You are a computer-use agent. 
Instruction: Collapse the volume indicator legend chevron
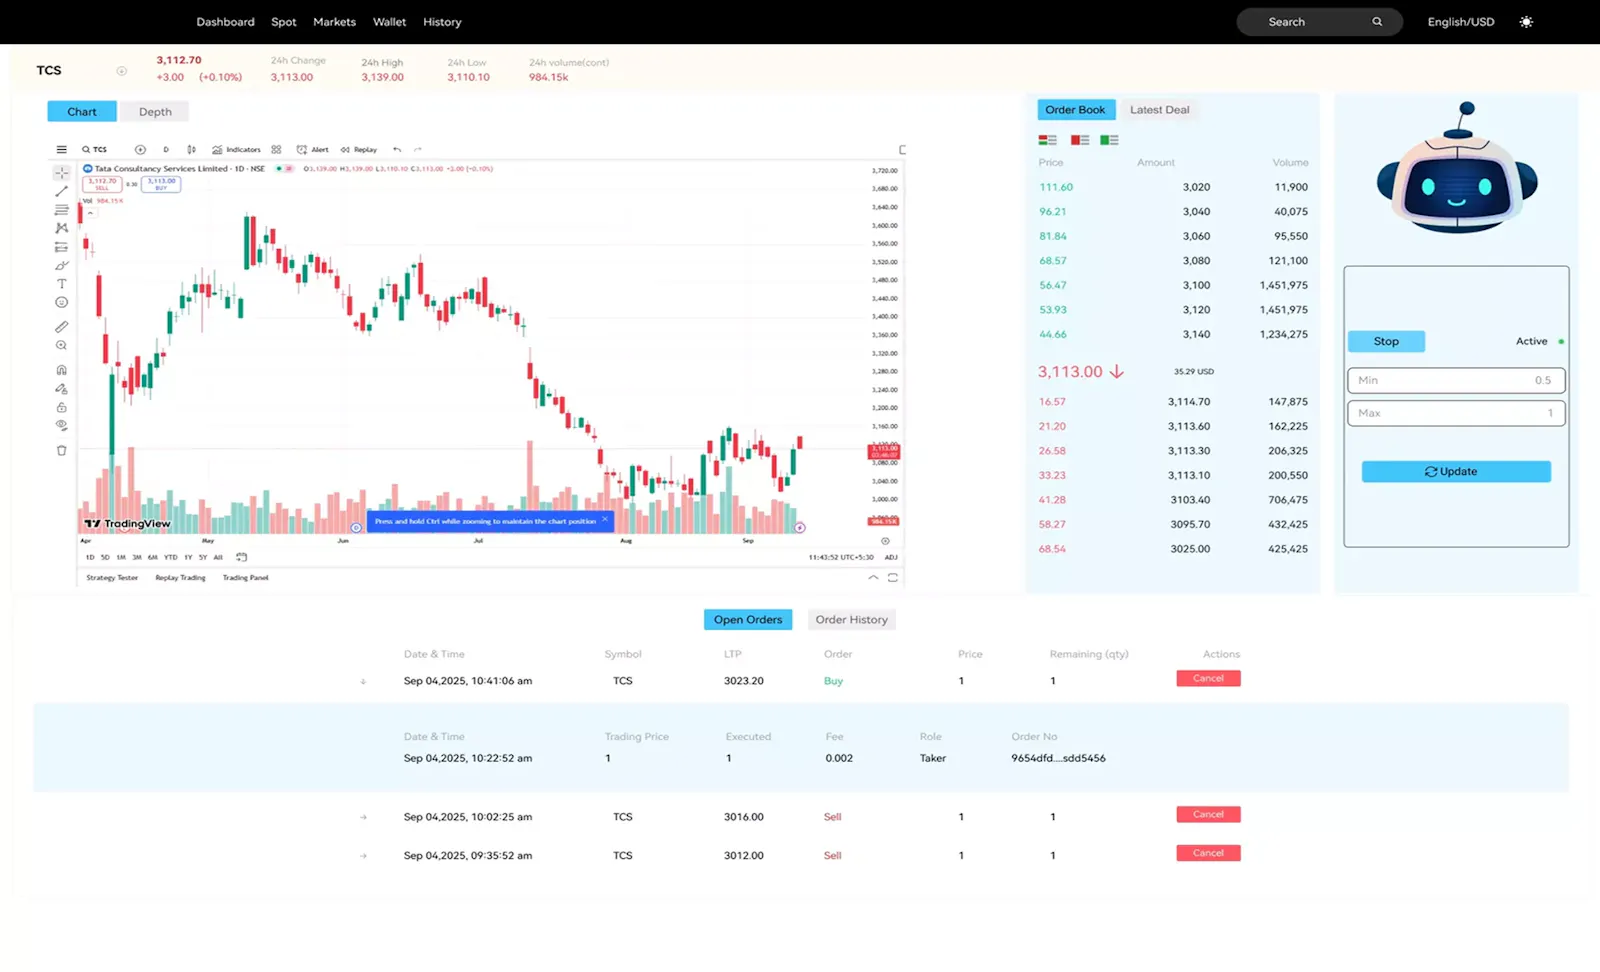[90, 212]
